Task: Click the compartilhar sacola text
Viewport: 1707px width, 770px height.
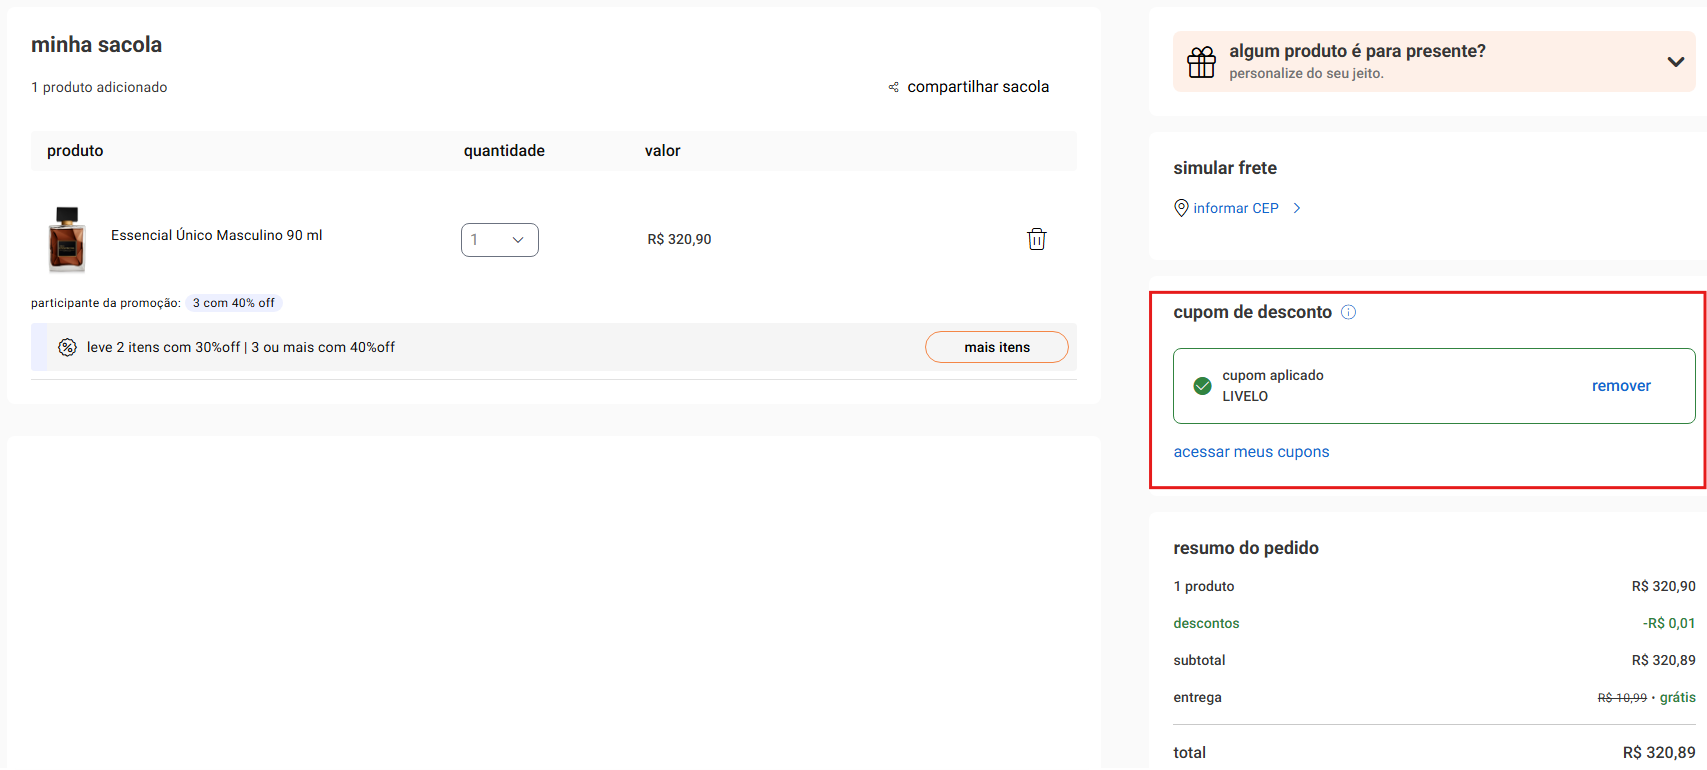Action: [977, 87]
